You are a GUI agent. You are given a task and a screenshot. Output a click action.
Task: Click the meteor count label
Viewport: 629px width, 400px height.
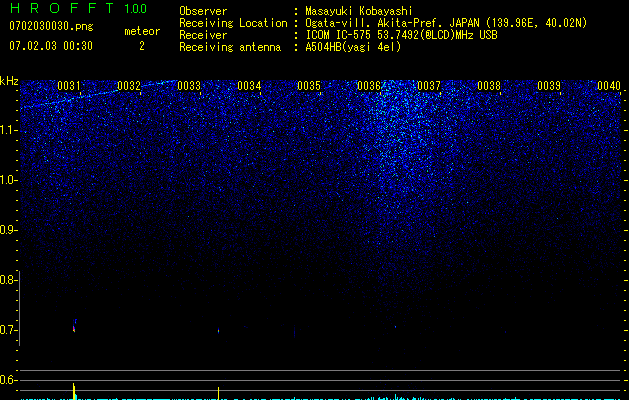[x=142, y=31]
